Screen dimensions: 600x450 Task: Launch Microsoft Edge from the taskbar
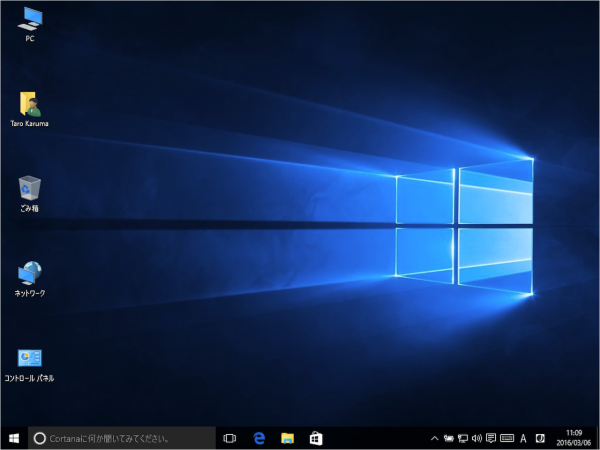click(259, 438)
